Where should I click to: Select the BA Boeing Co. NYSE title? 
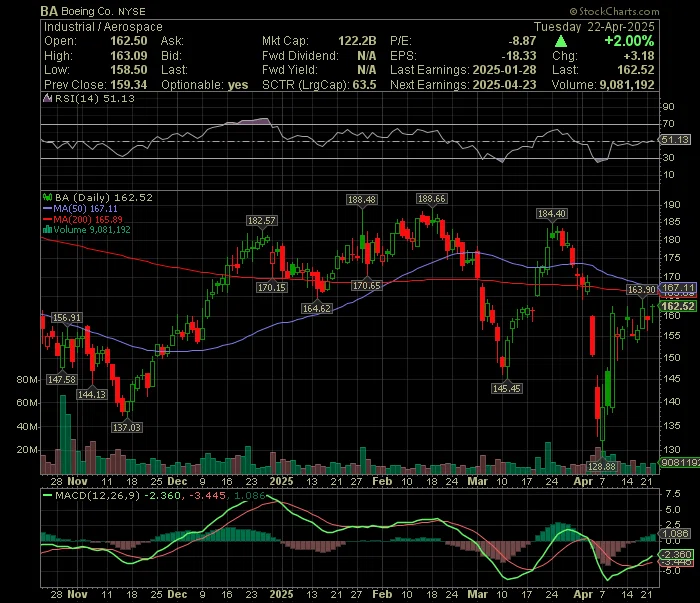(x=93, y=11)
